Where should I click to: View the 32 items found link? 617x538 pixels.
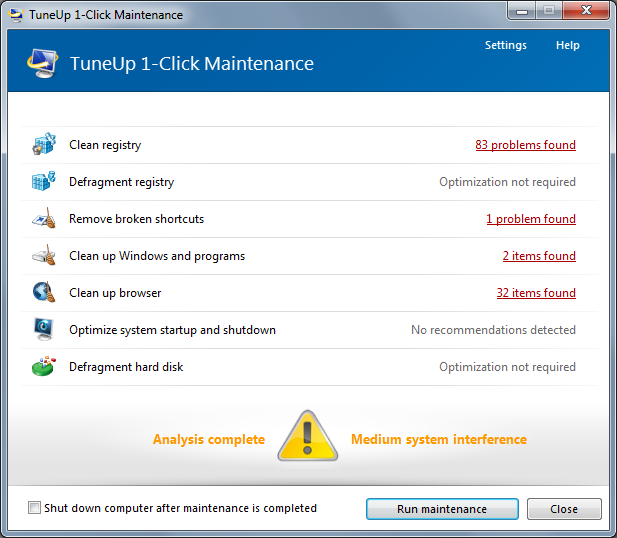536,293
